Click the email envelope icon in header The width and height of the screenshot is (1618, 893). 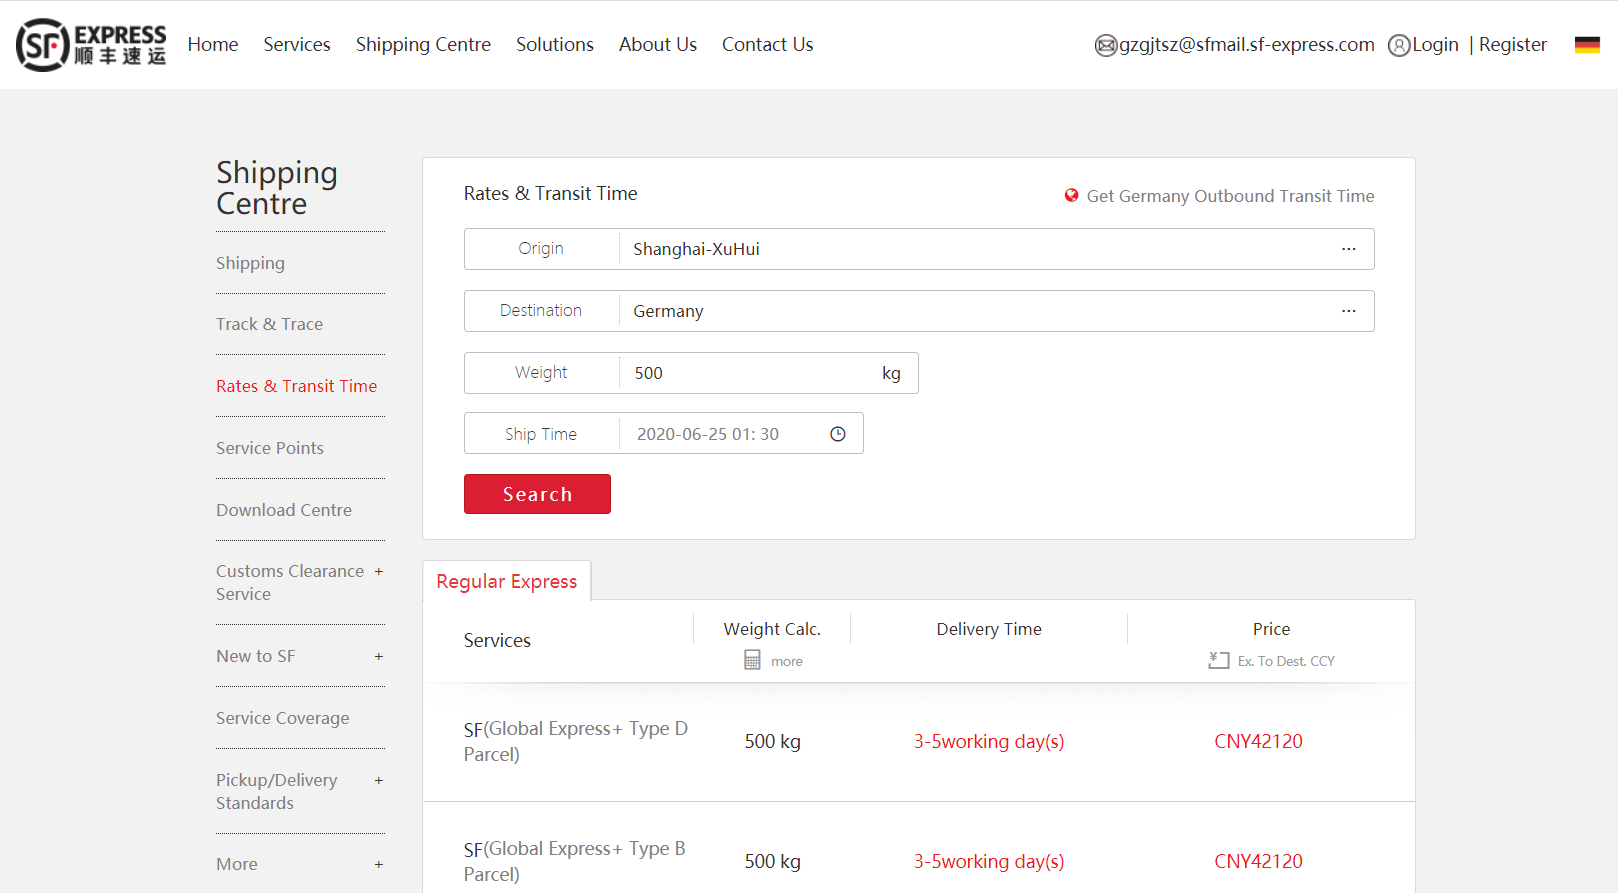(1105, 45)
